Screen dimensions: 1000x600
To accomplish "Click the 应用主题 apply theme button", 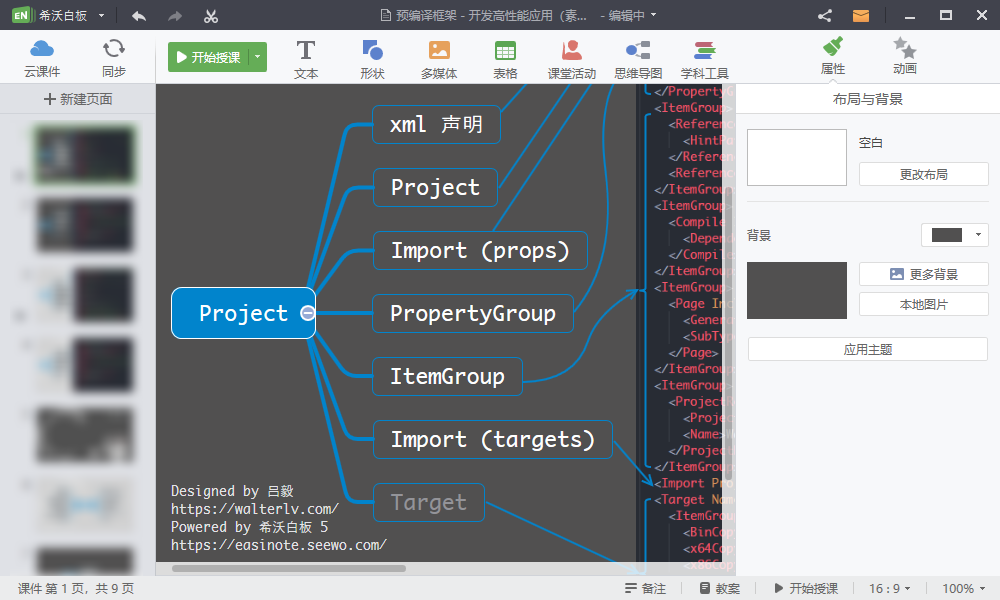I will (867, 349).
